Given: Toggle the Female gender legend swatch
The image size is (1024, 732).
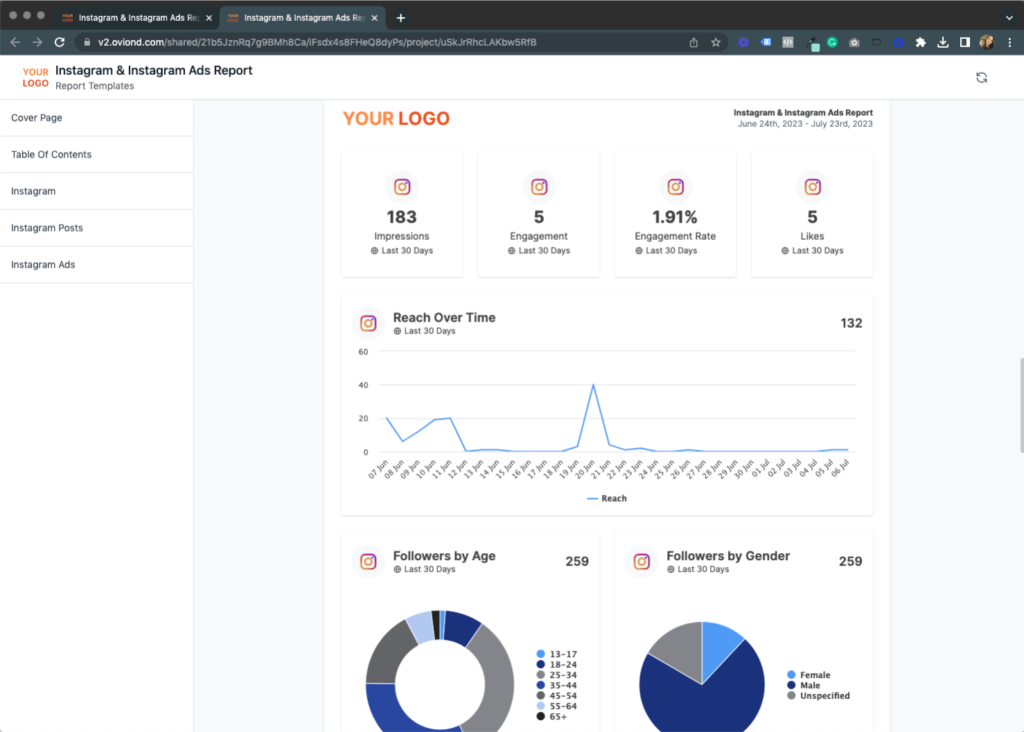Looking at the screenshot, I should 792,675.
